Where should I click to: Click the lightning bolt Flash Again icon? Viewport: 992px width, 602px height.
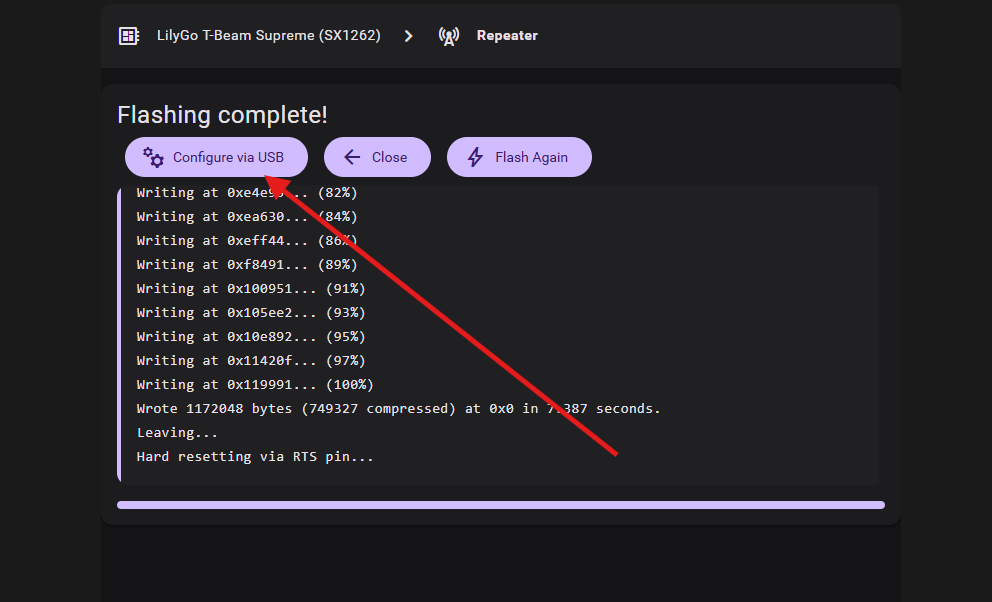[x=476, y=157]
